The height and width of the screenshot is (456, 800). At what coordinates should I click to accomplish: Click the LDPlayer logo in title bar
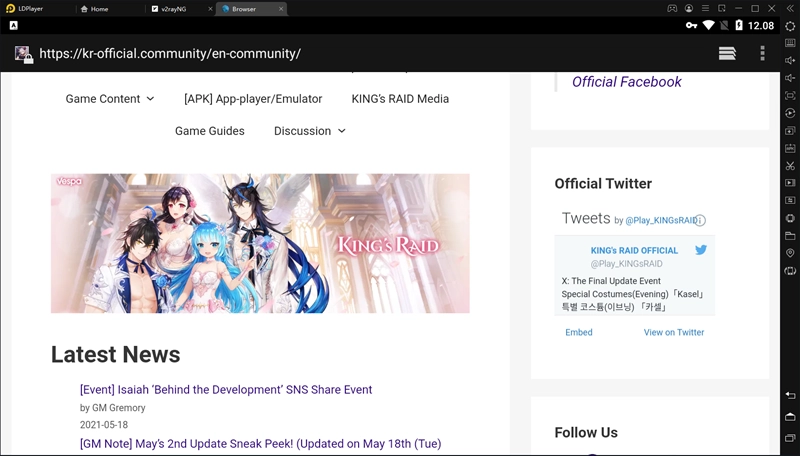[x=11, y=9]
